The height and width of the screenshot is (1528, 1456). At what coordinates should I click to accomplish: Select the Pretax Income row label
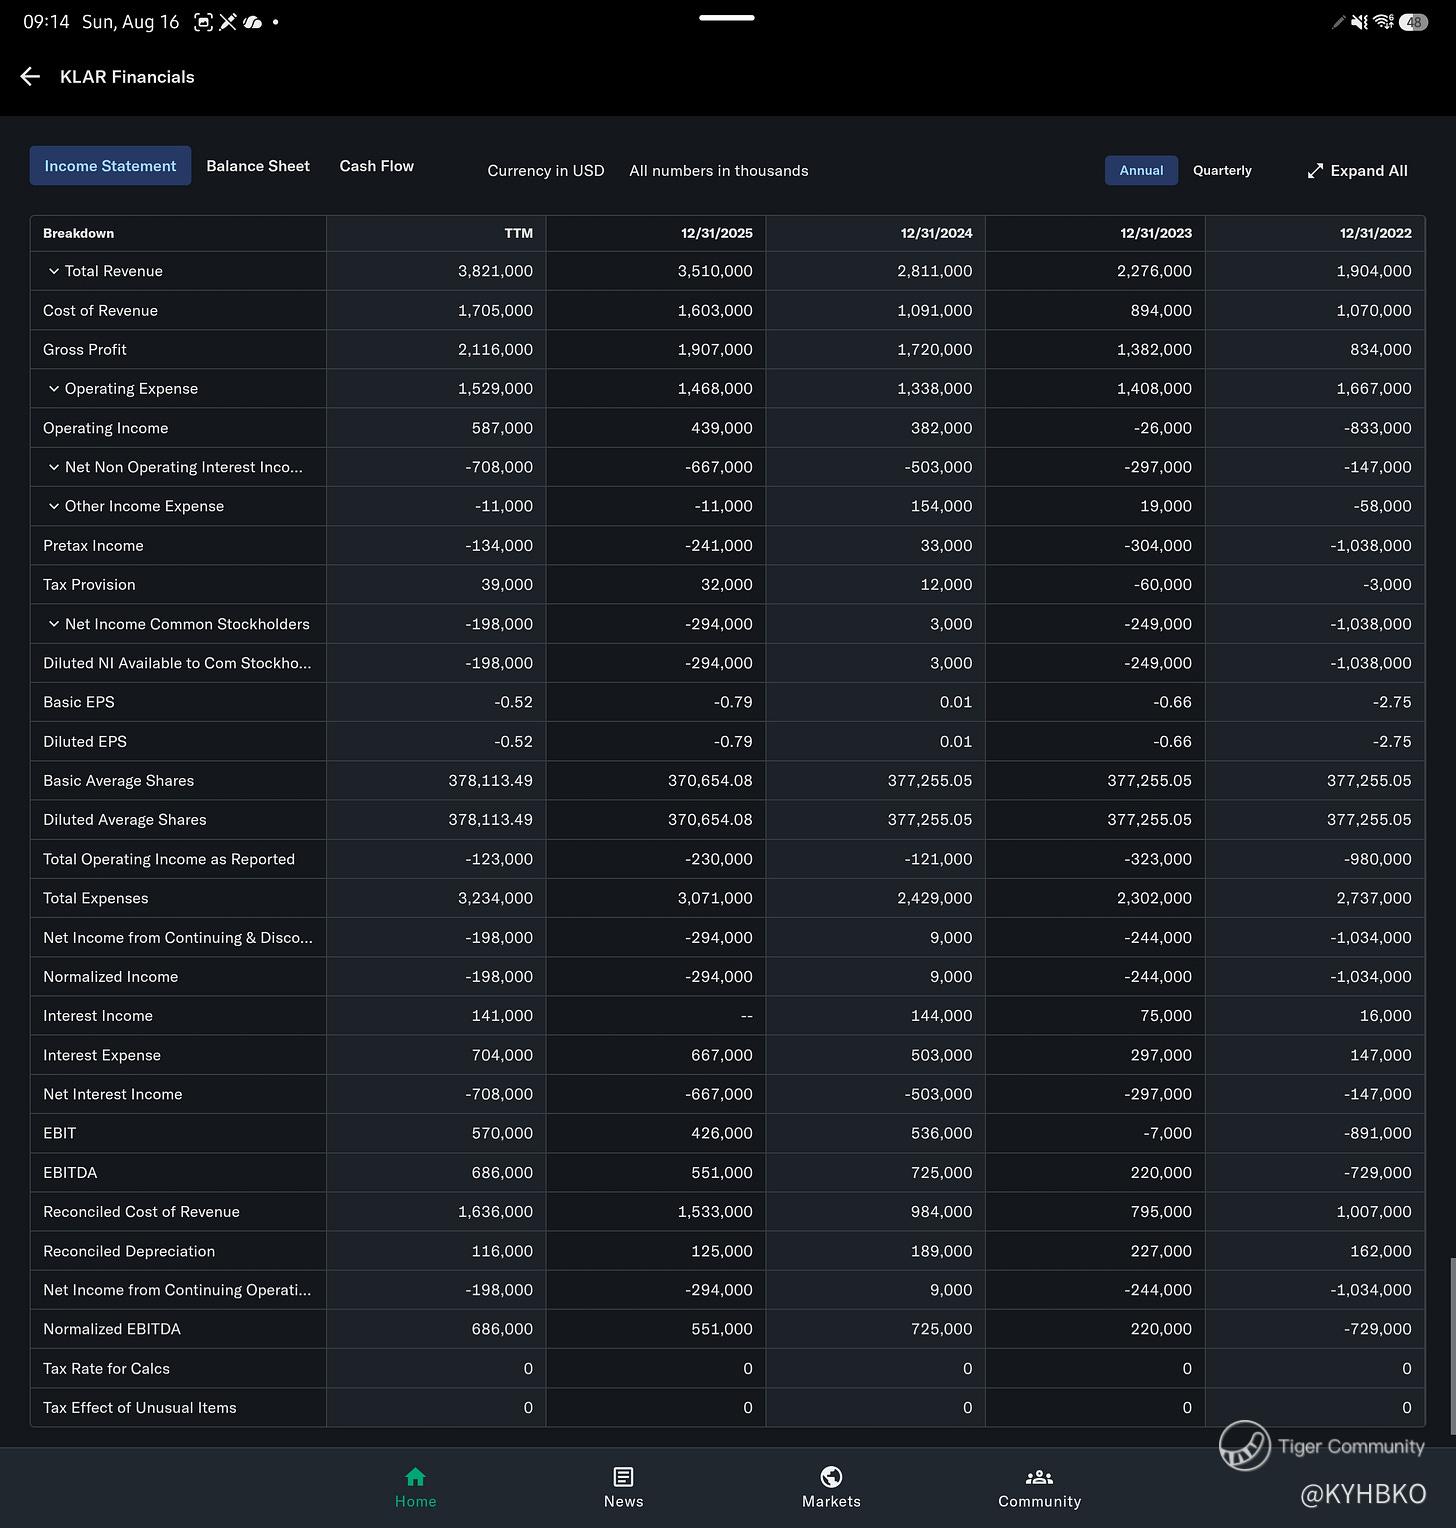pos(93,545)
